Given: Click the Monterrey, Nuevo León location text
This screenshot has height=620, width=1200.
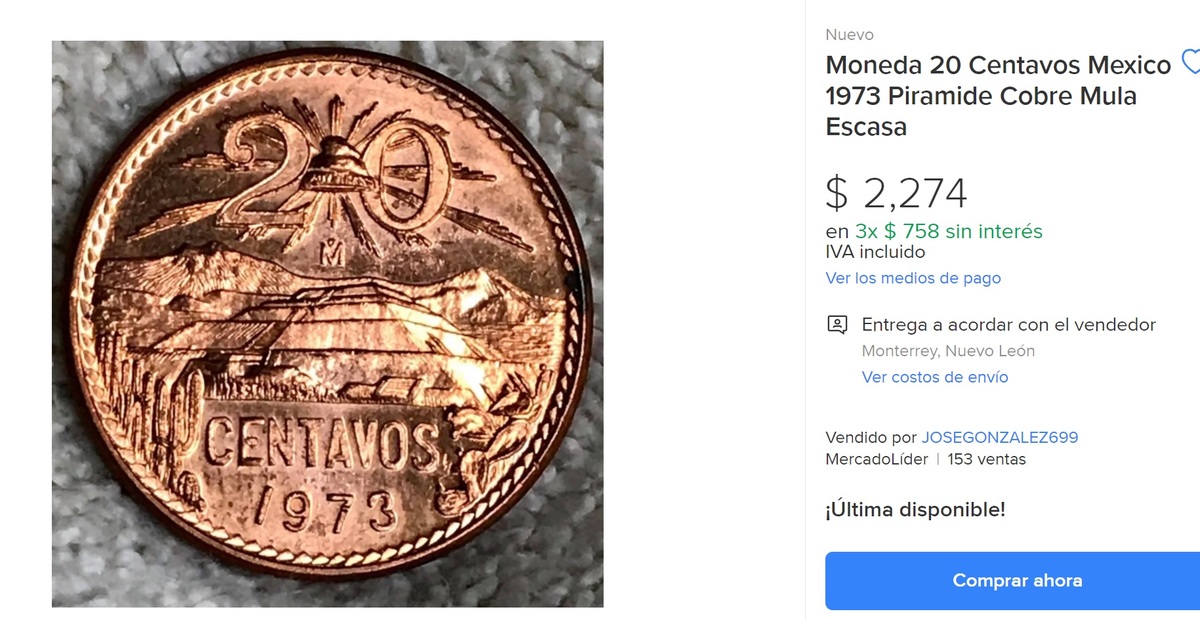Looking at the screenshot, I should click(x=948, y=351).
